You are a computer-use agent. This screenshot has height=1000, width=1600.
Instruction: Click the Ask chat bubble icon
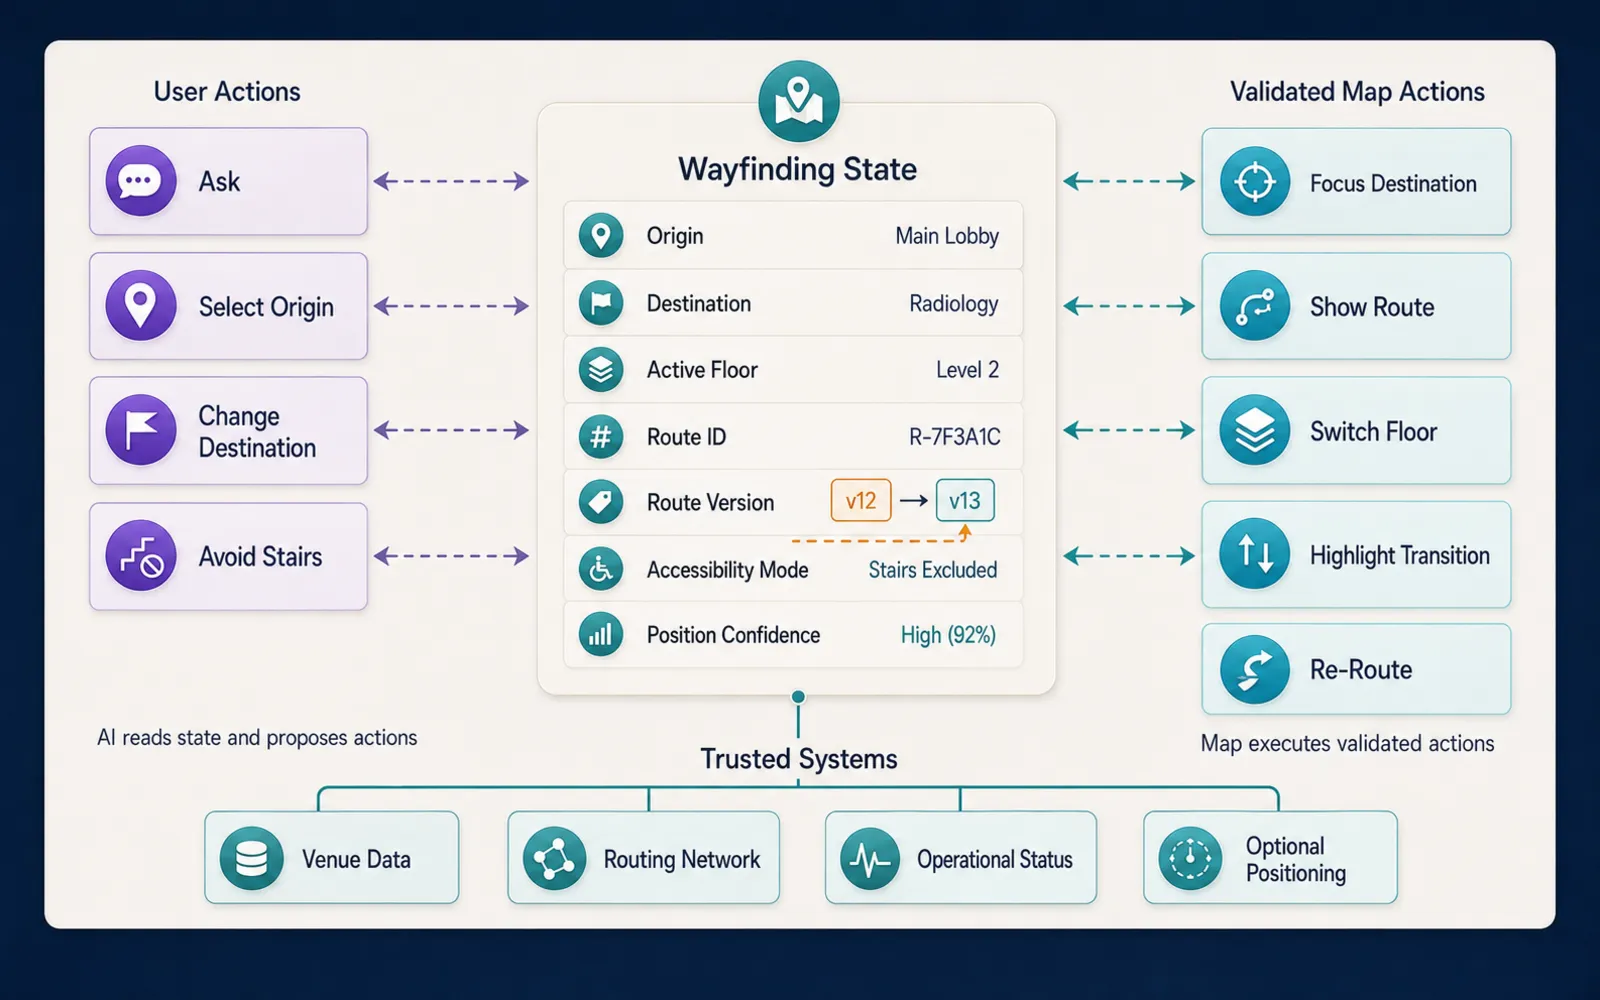pyautogui.click(x=141, y=181)
